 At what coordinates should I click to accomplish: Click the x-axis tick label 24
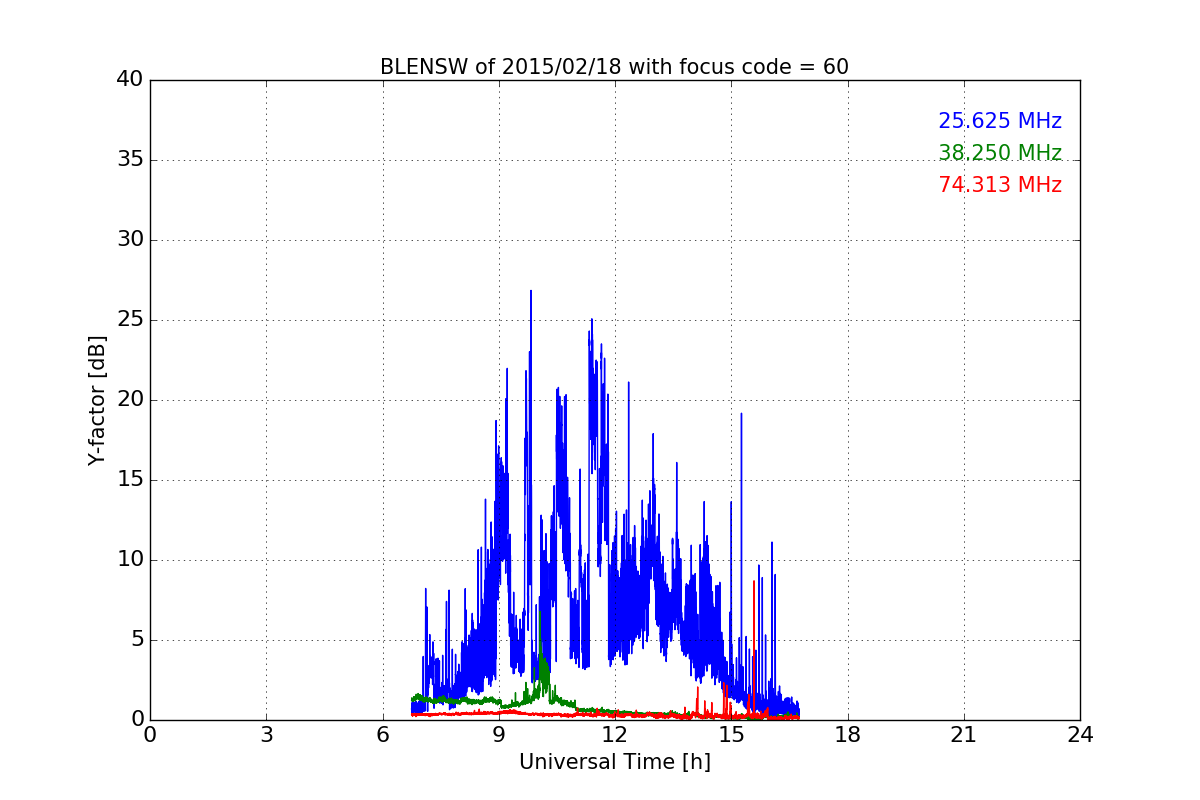point(1080,735)
